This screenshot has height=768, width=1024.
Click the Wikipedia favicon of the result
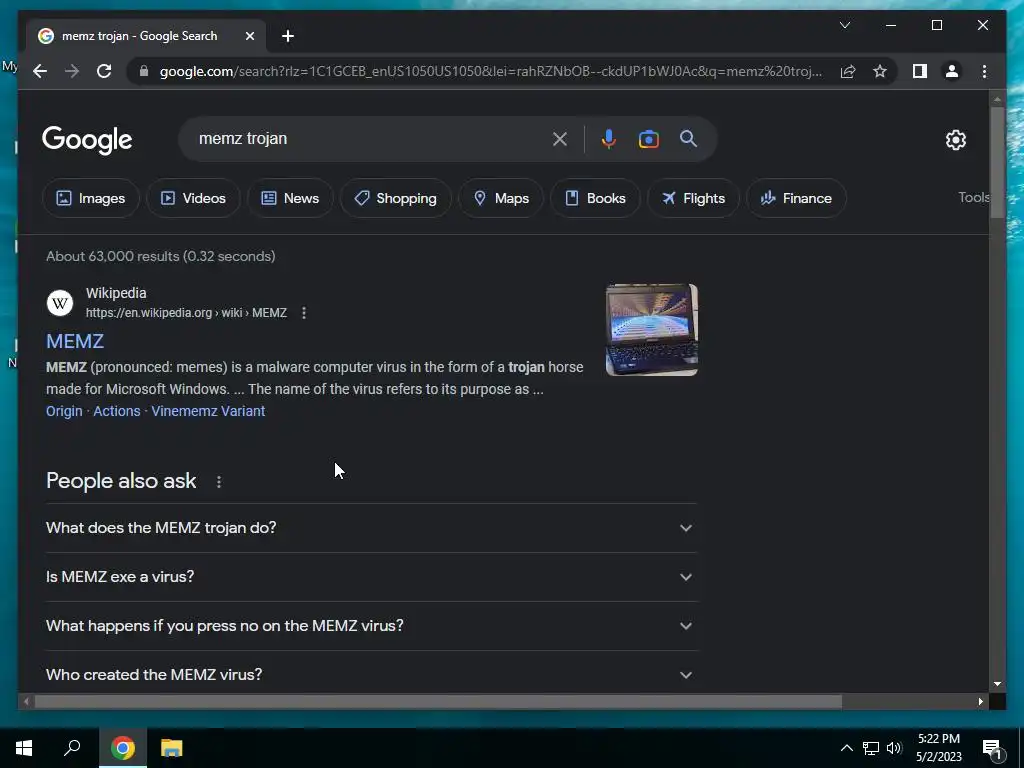click(x=59, y=303)
